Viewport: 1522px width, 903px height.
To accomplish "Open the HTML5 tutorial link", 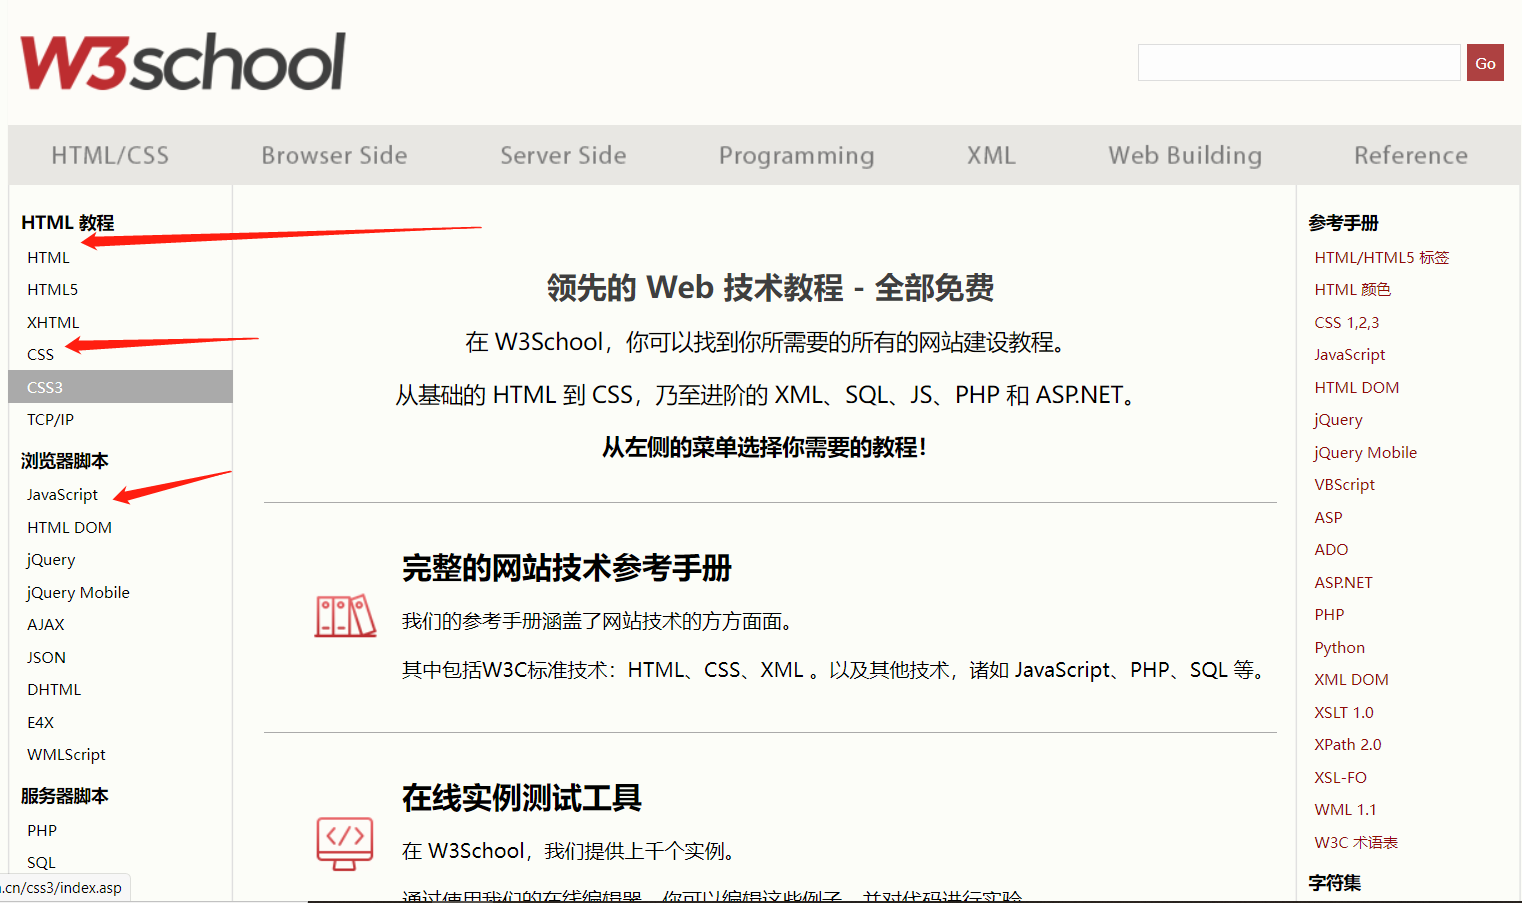I will [52, 289].
